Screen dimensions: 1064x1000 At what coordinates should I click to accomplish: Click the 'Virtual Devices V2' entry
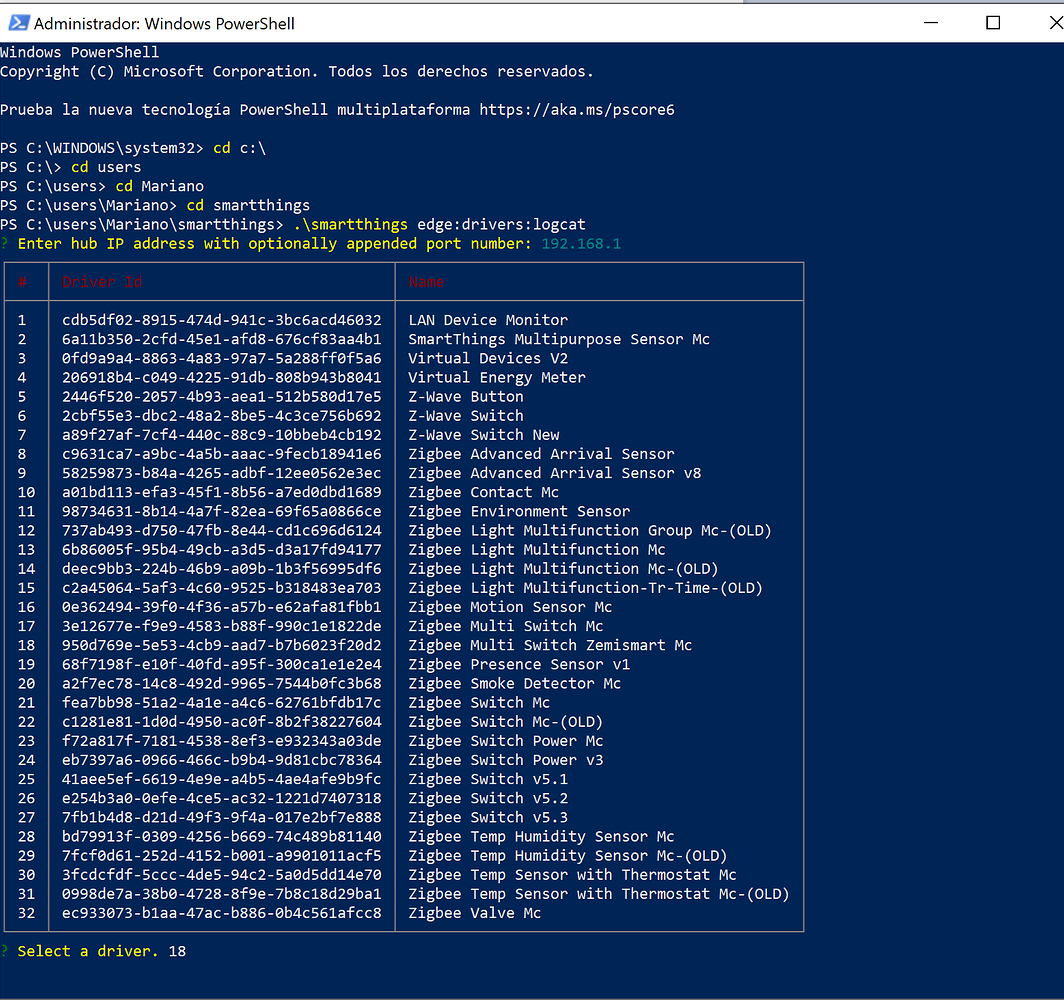coord(488,358)
